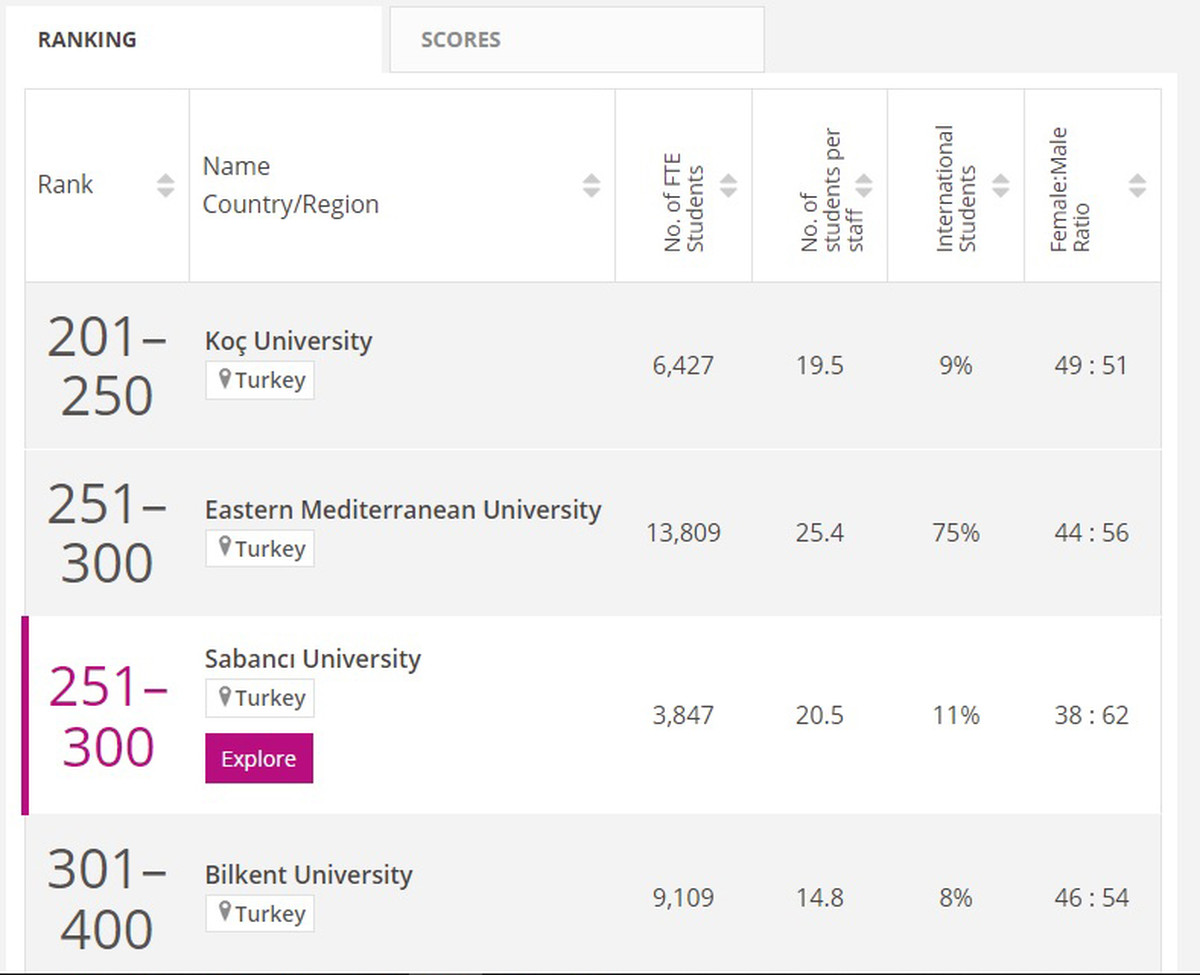Image resolution: width=1200 pixels, height=975 pixels.
Task: Toggle sorting on the Female:Male Ratio column
Action: pyautogui.click(x=1137, y=184)
